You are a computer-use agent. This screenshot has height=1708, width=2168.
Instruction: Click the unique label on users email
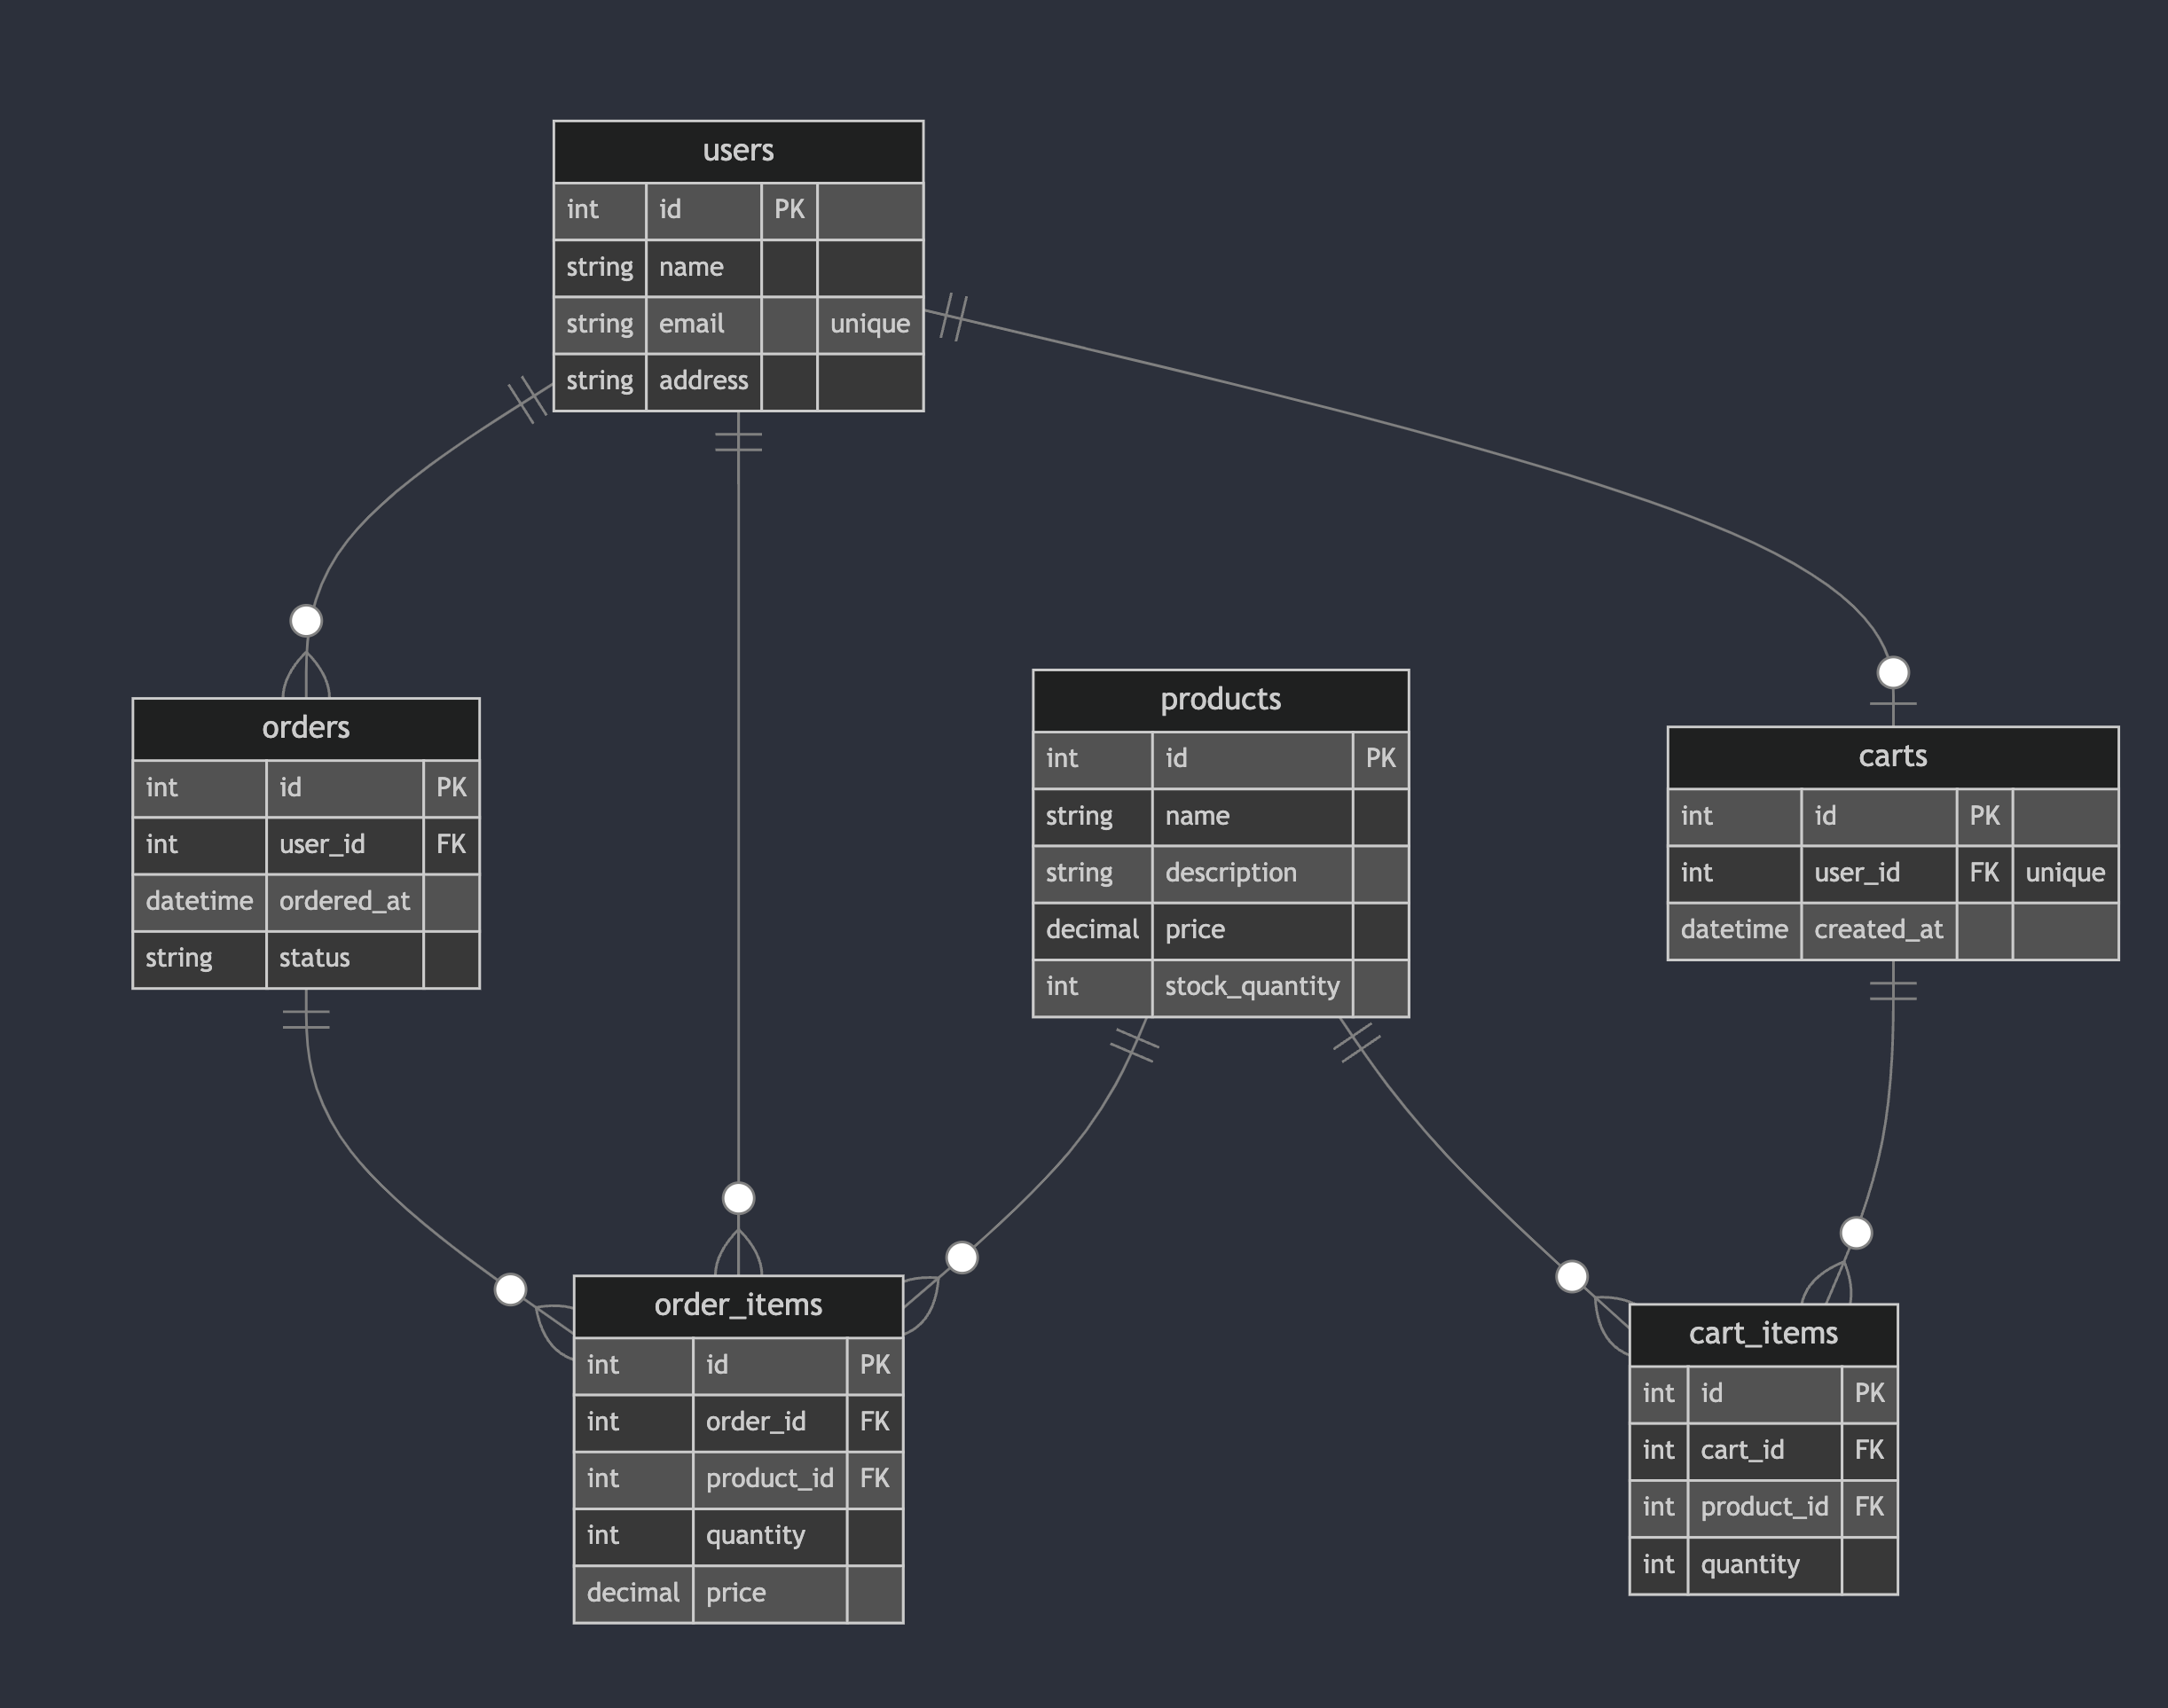(x=869, y=324)
